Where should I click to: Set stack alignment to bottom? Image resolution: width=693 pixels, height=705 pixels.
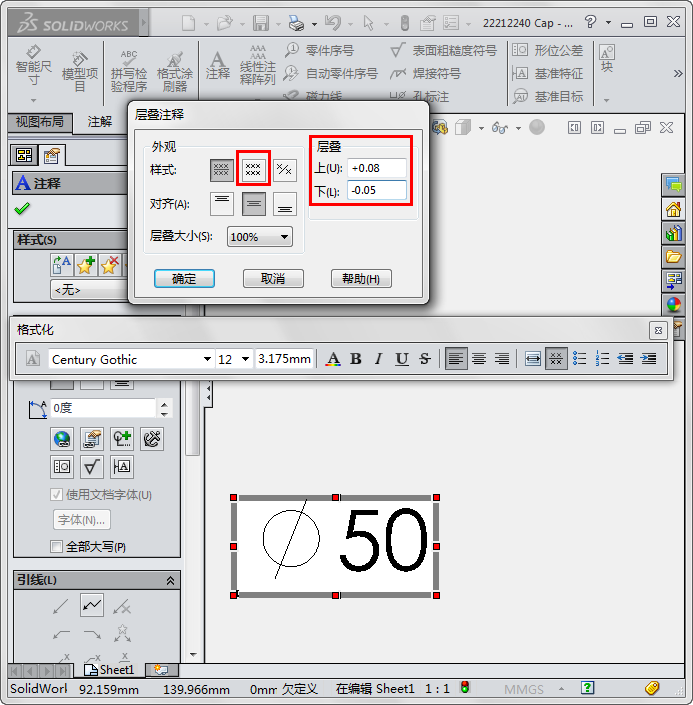285,204
